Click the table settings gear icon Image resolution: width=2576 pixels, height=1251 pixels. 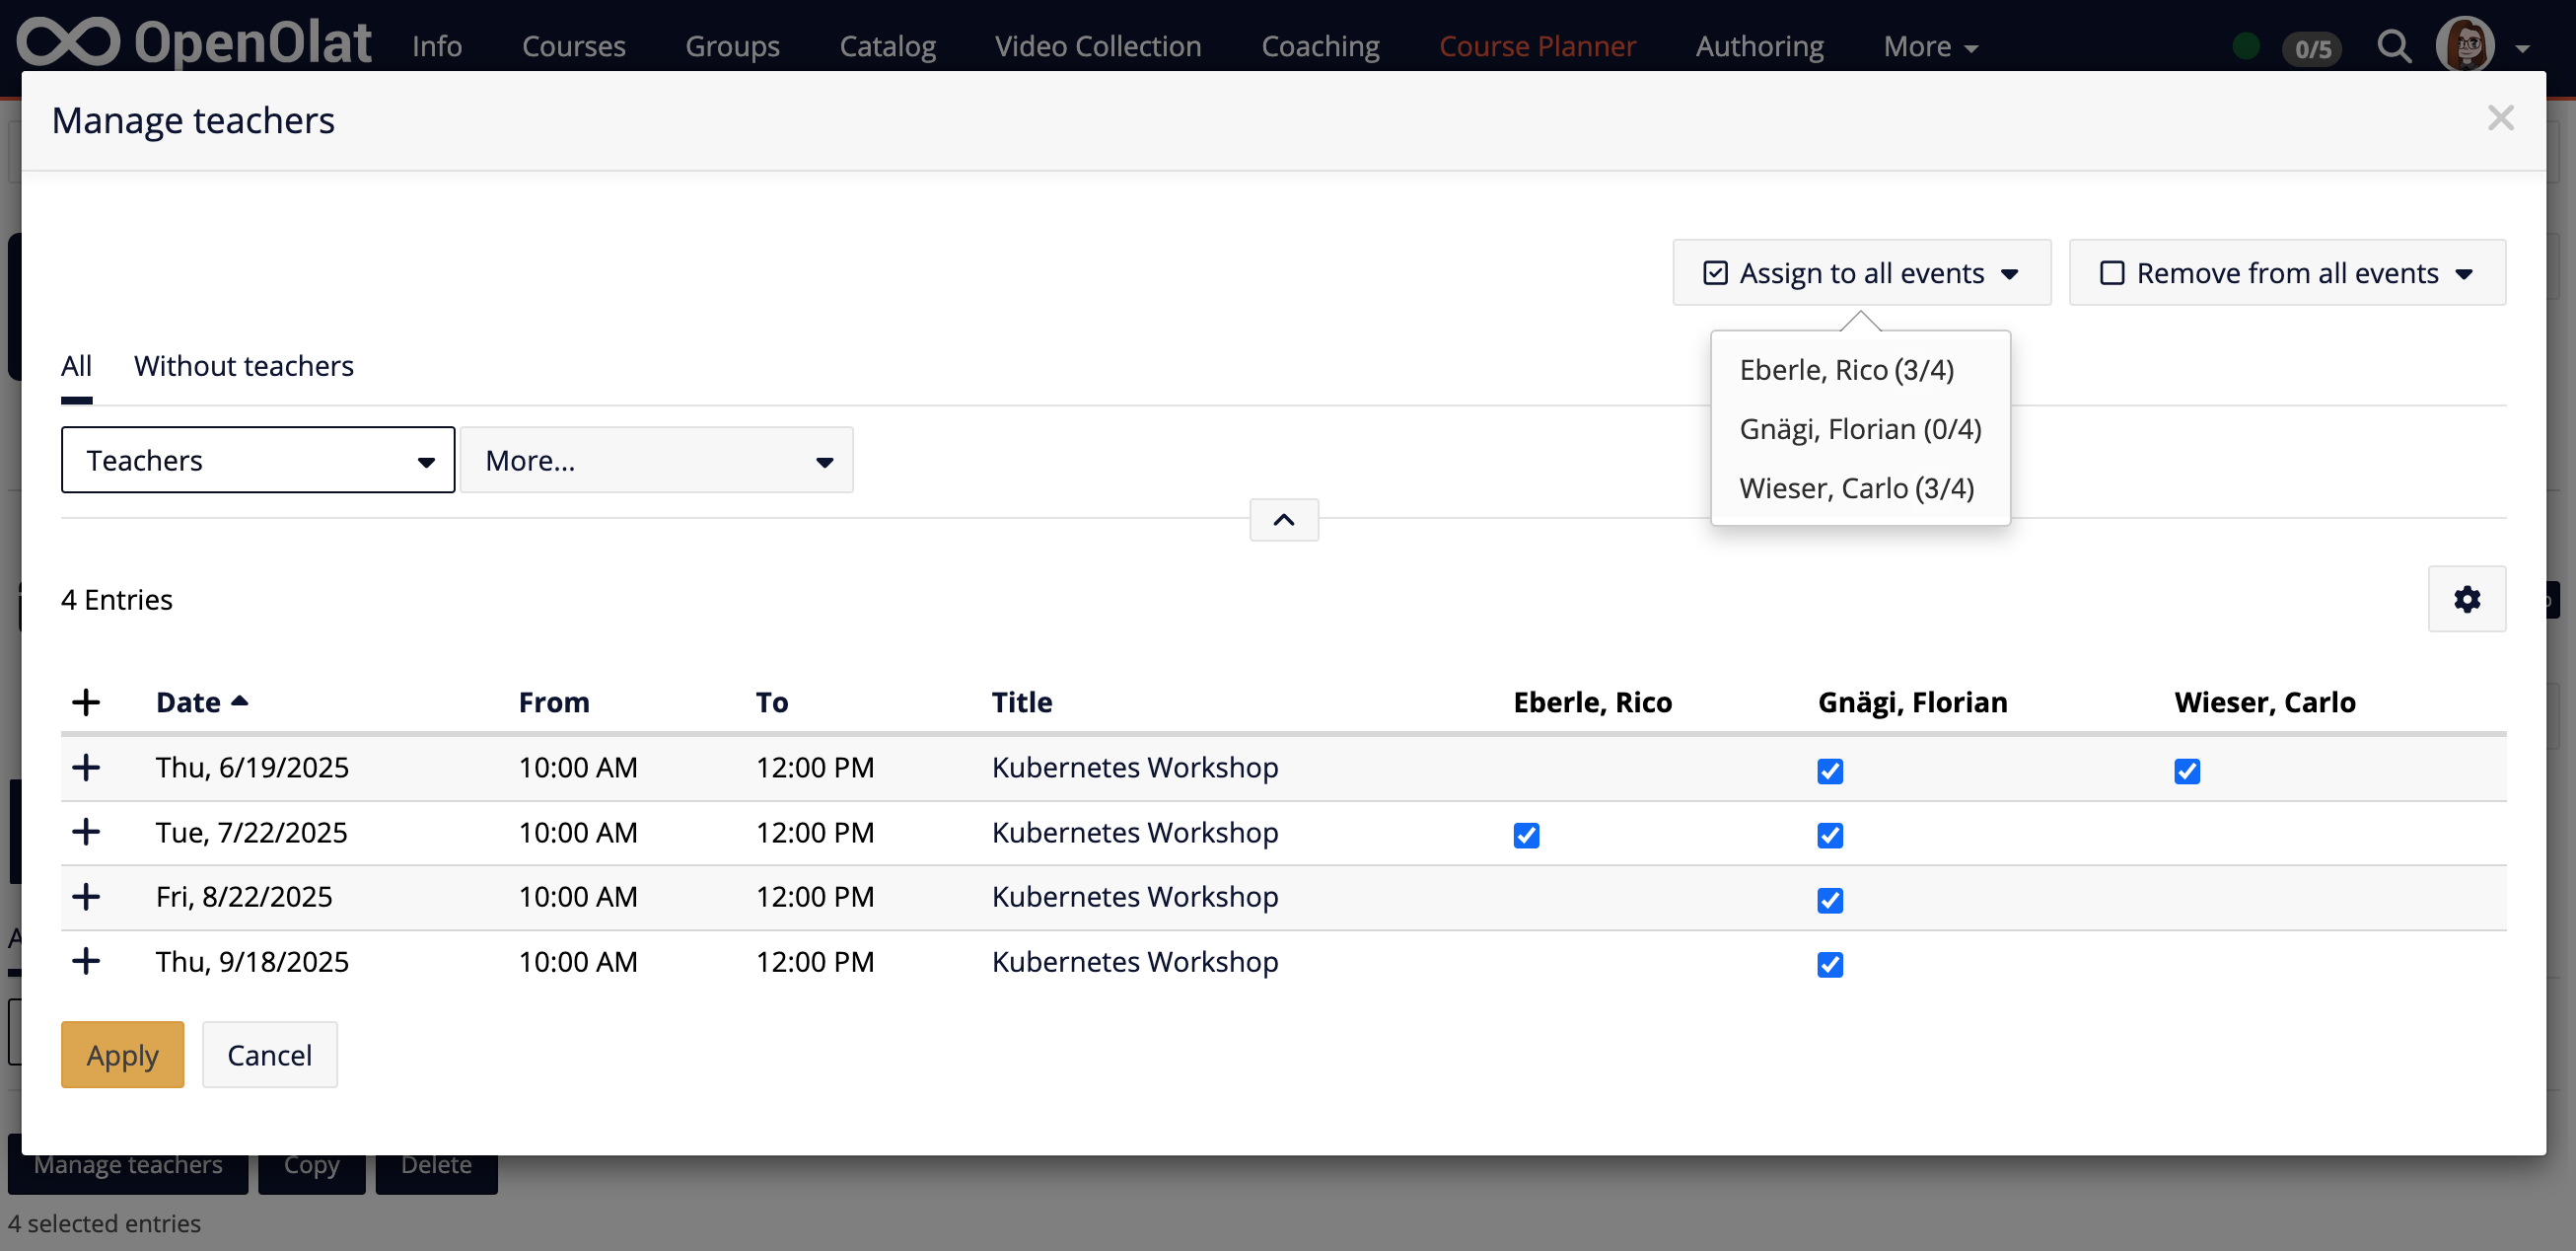click(2466, 599)
